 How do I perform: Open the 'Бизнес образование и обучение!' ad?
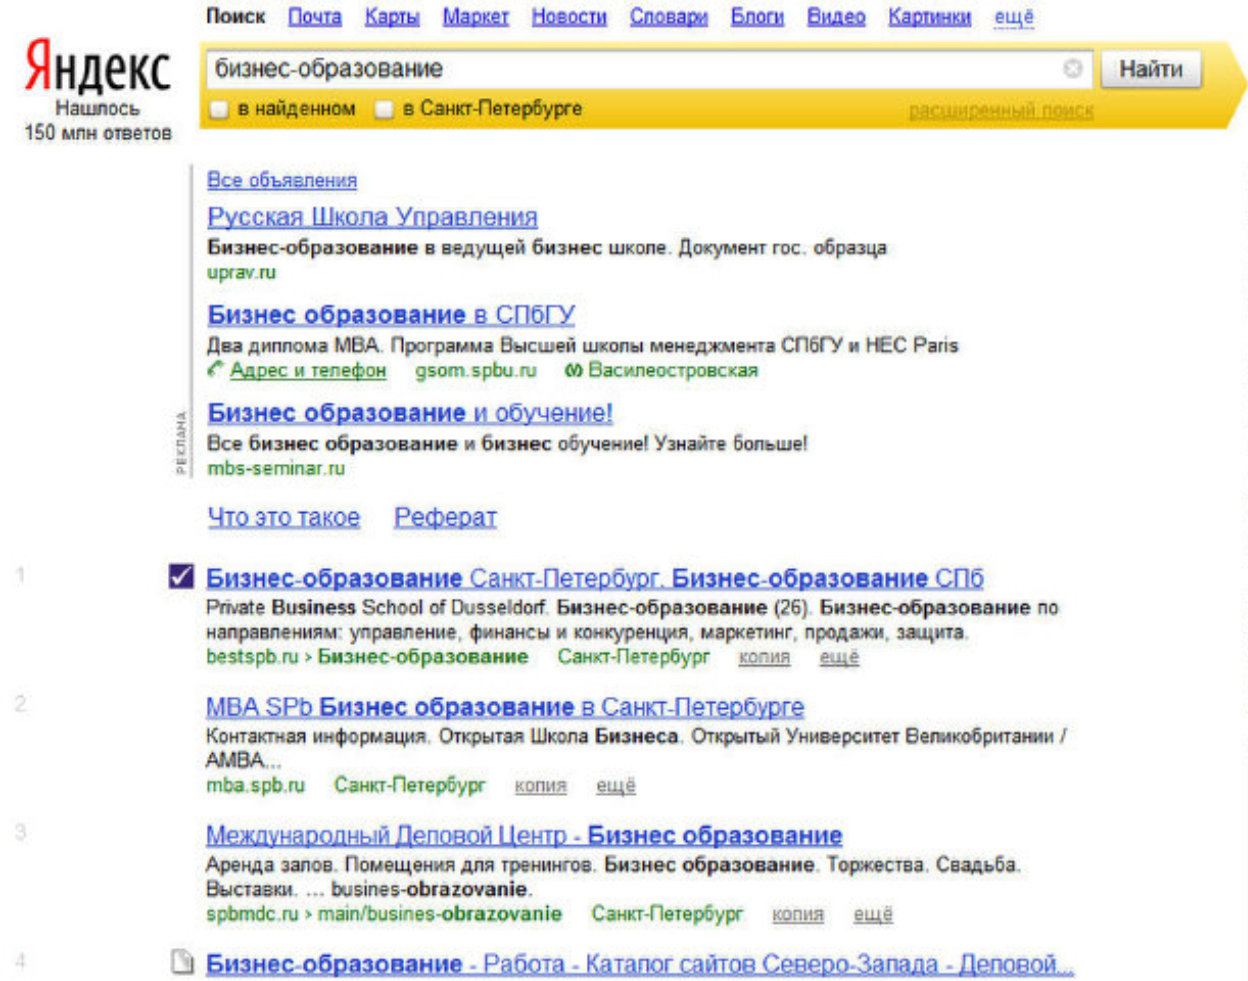click(x=410, y=412)
